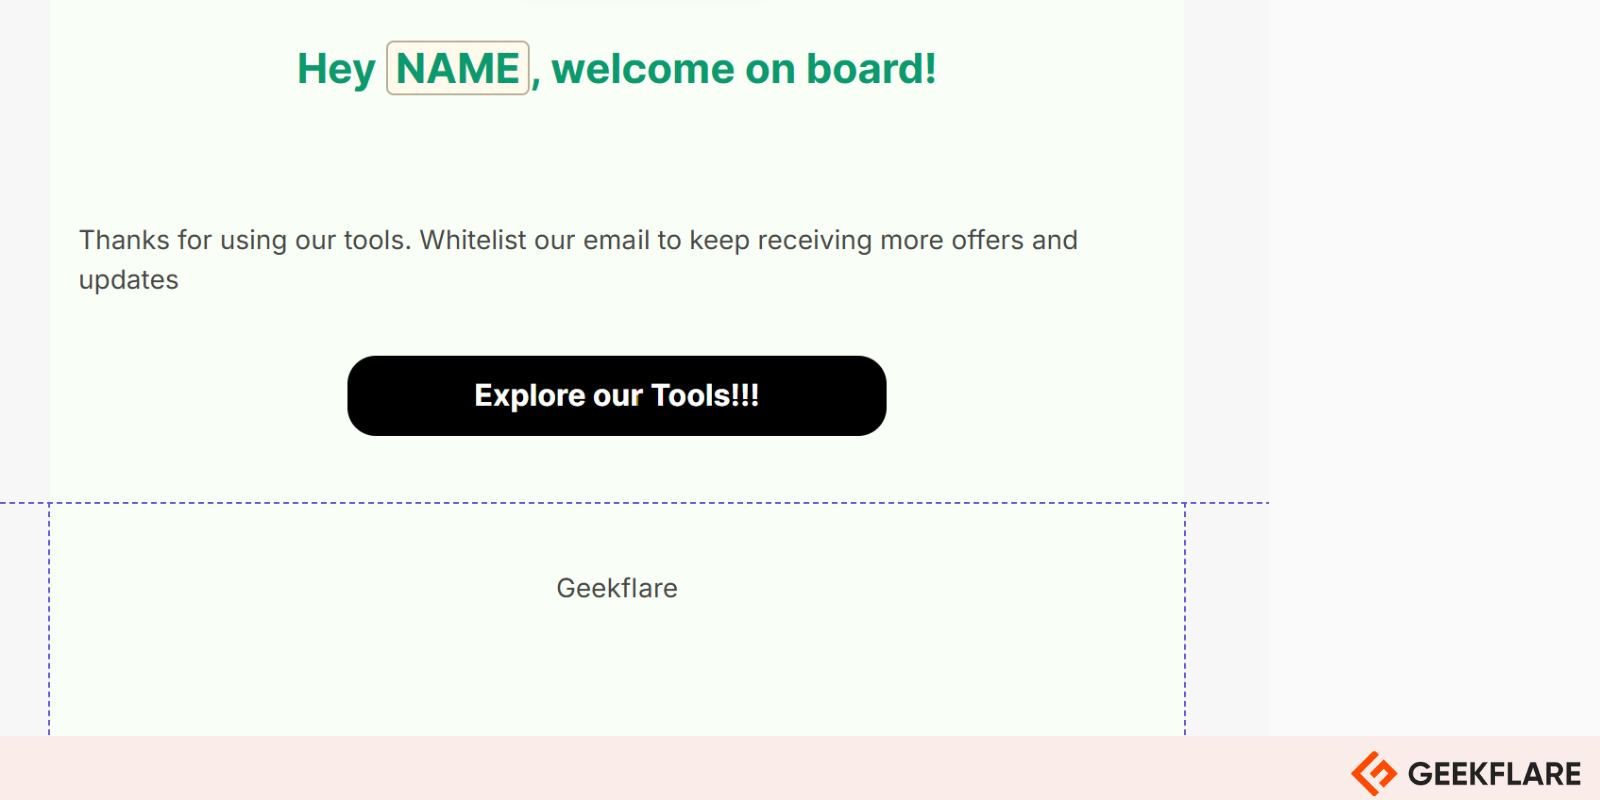Click the word updates in the paragraph
1600x800 pixels.
pyautogui.click(x=129, y=280)
